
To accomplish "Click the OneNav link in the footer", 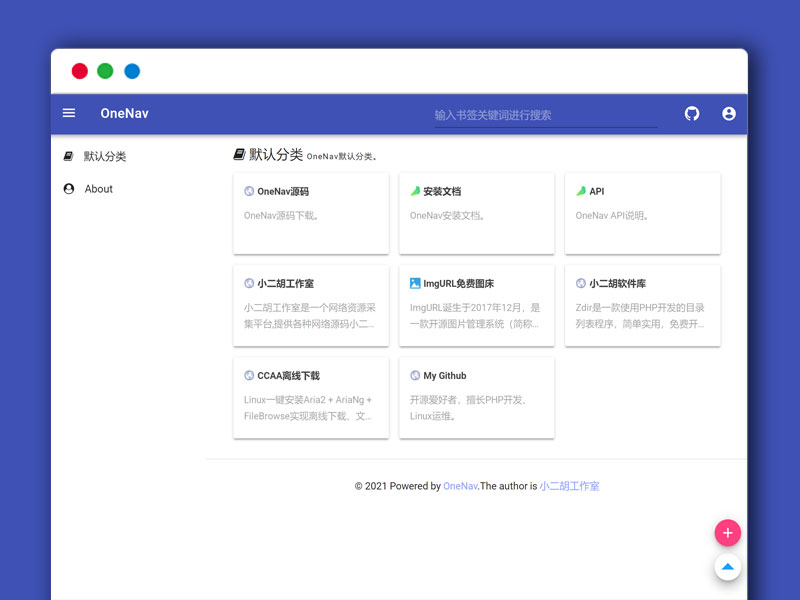I will point(459,486).
